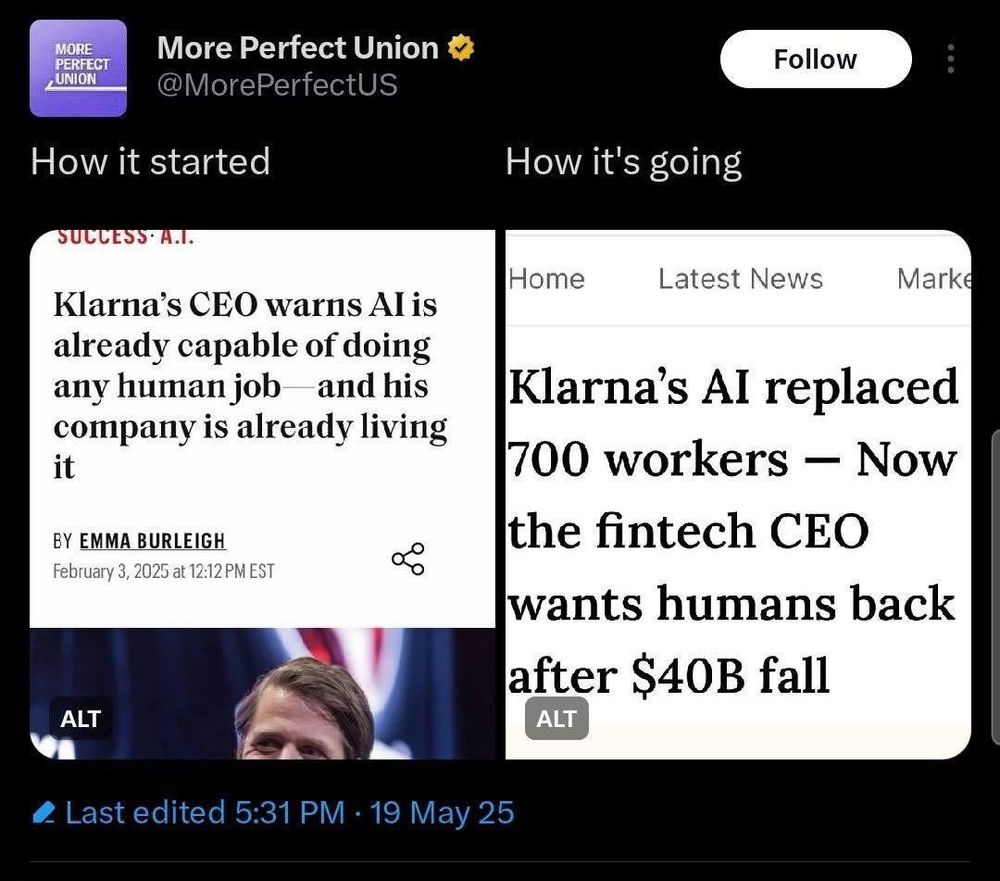
Task: Click the SUCCESS · A.I. category label
Action: pos(126,238)
